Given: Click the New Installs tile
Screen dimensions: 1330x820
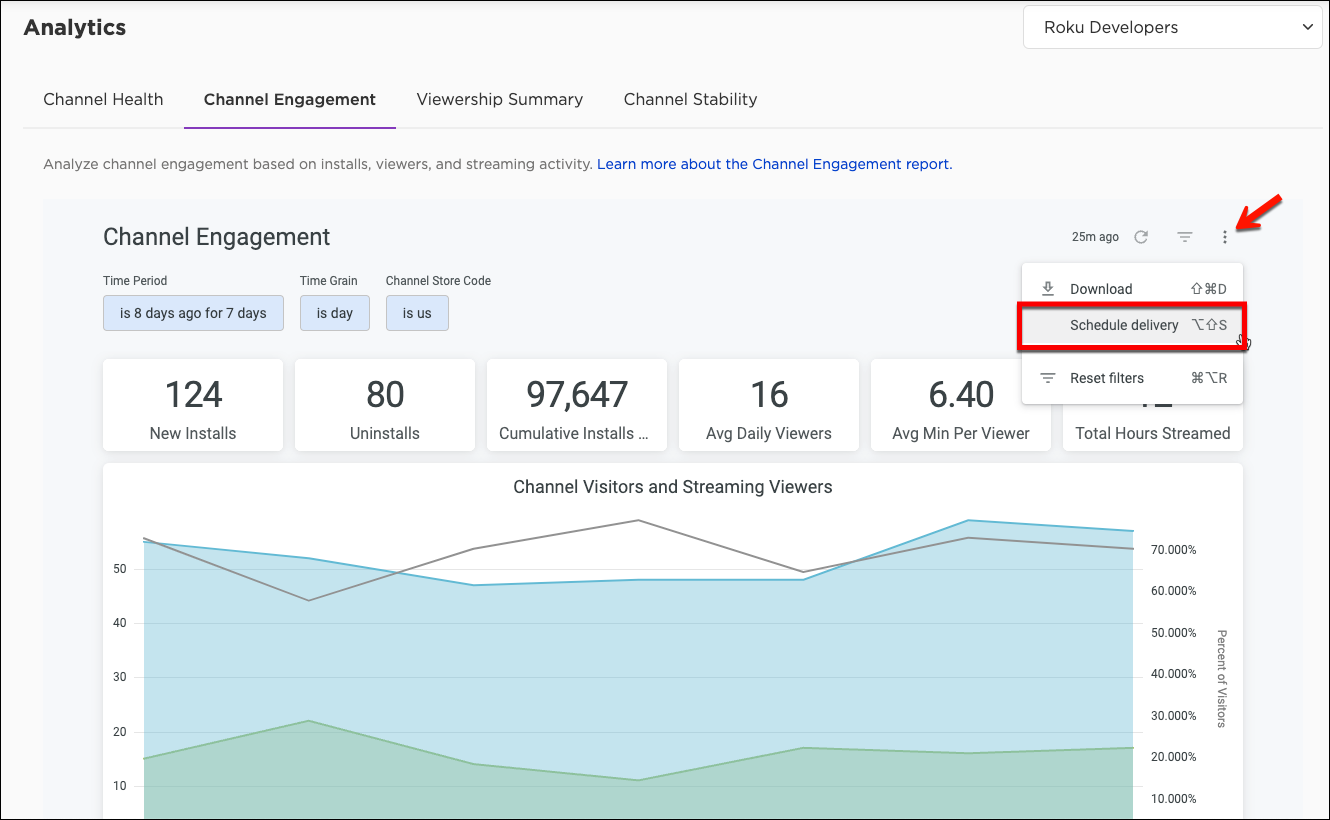Looking at the screenshot, I should 193,406.
